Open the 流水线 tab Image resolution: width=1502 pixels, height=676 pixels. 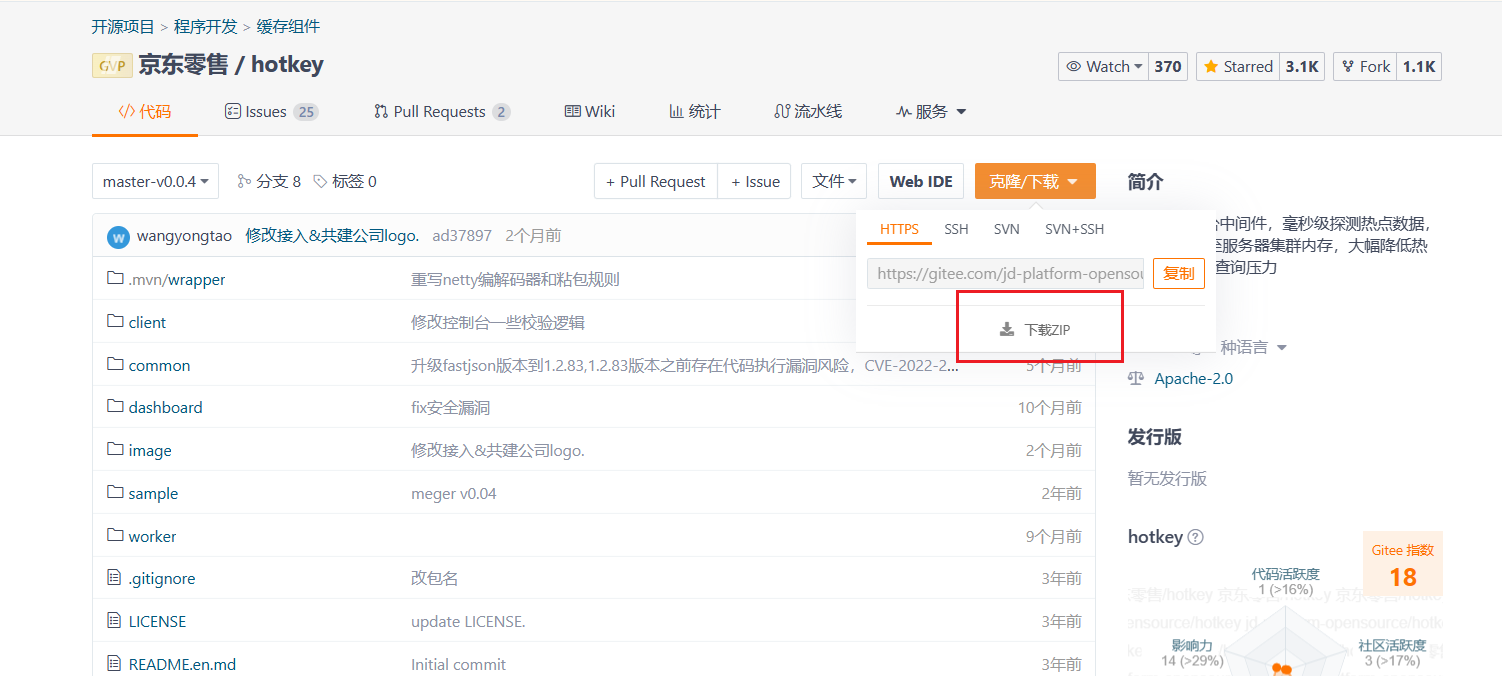pos(808,111)
